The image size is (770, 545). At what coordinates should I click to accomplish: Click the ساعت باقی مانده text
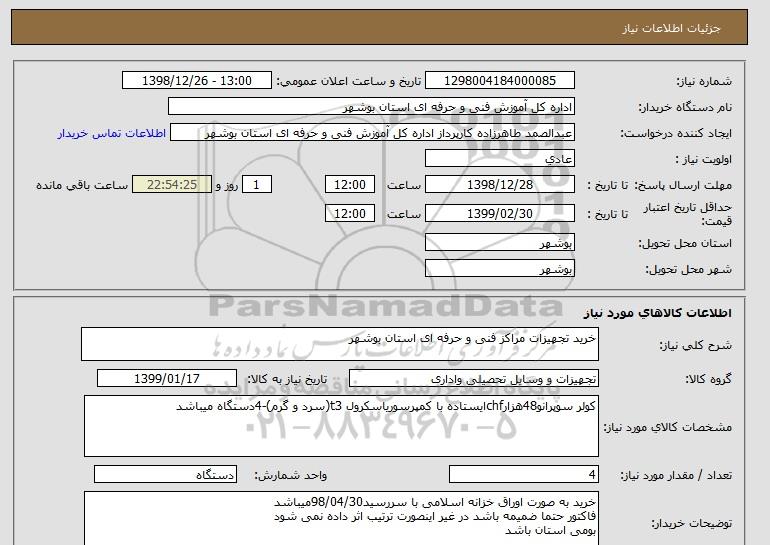click(82, 185)
